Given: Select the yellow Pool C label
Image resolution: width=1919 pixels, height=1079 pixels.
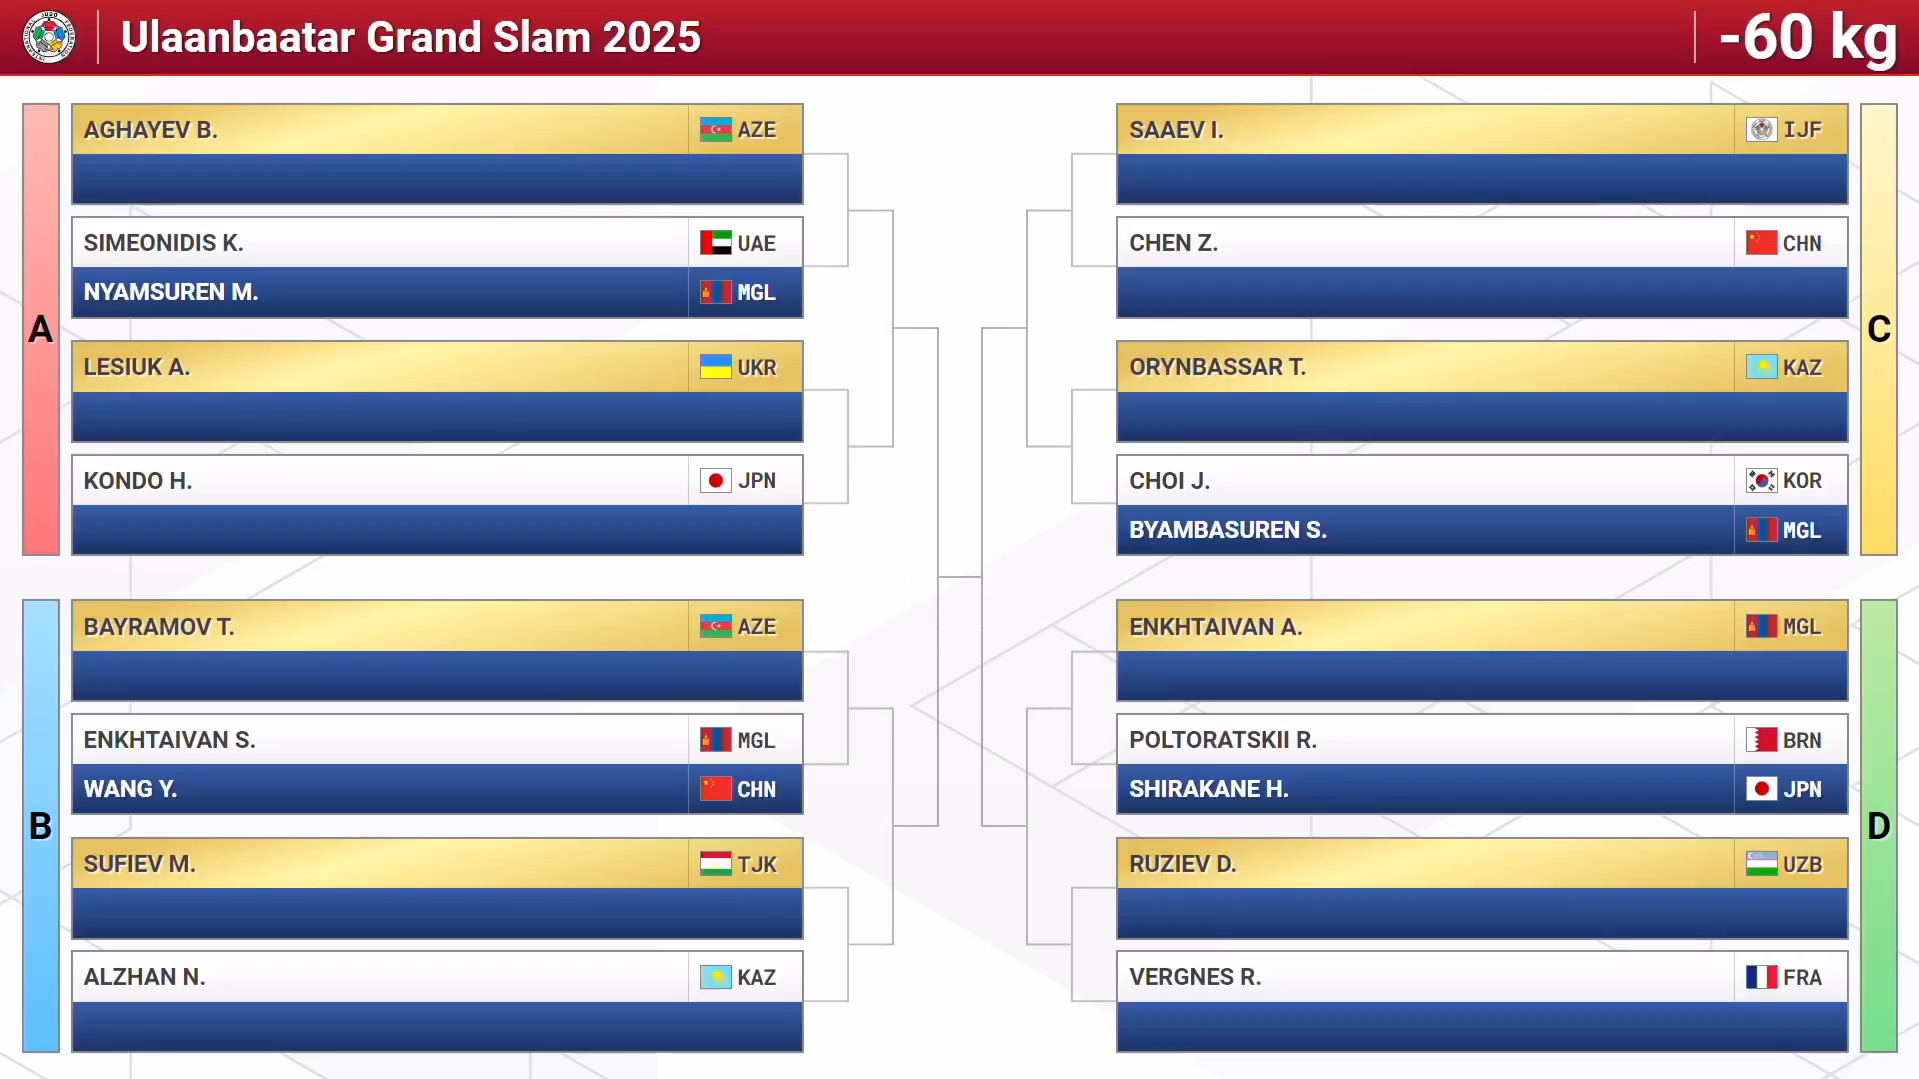Looking at the screenshot, I should click(x=1878, y=329).
